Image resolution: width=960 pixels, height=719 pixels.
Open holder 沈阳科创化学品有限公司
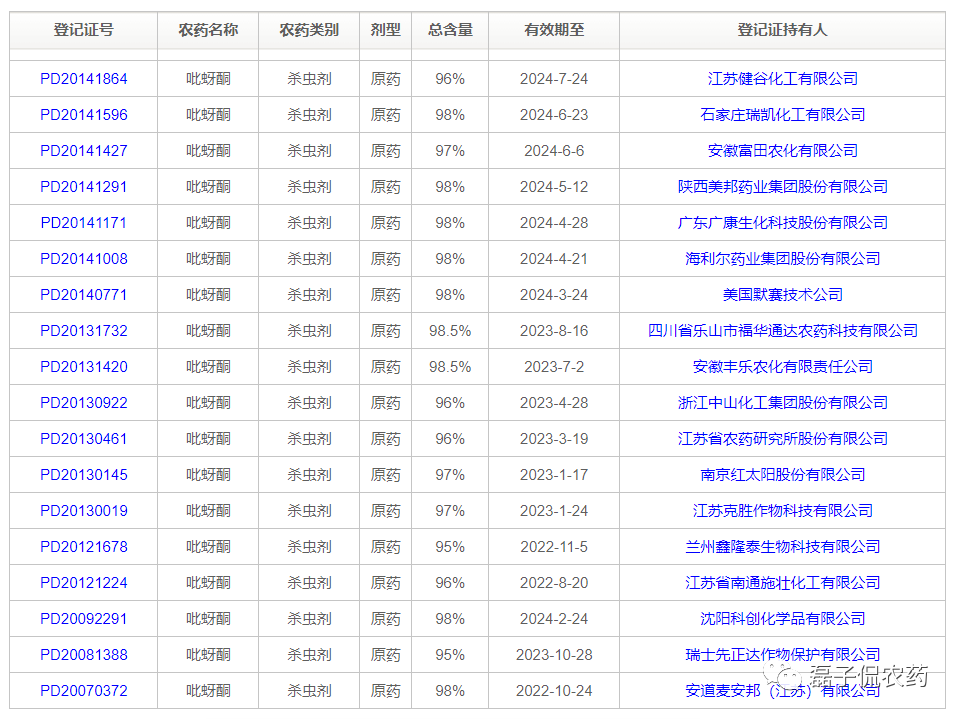[782, 619]
